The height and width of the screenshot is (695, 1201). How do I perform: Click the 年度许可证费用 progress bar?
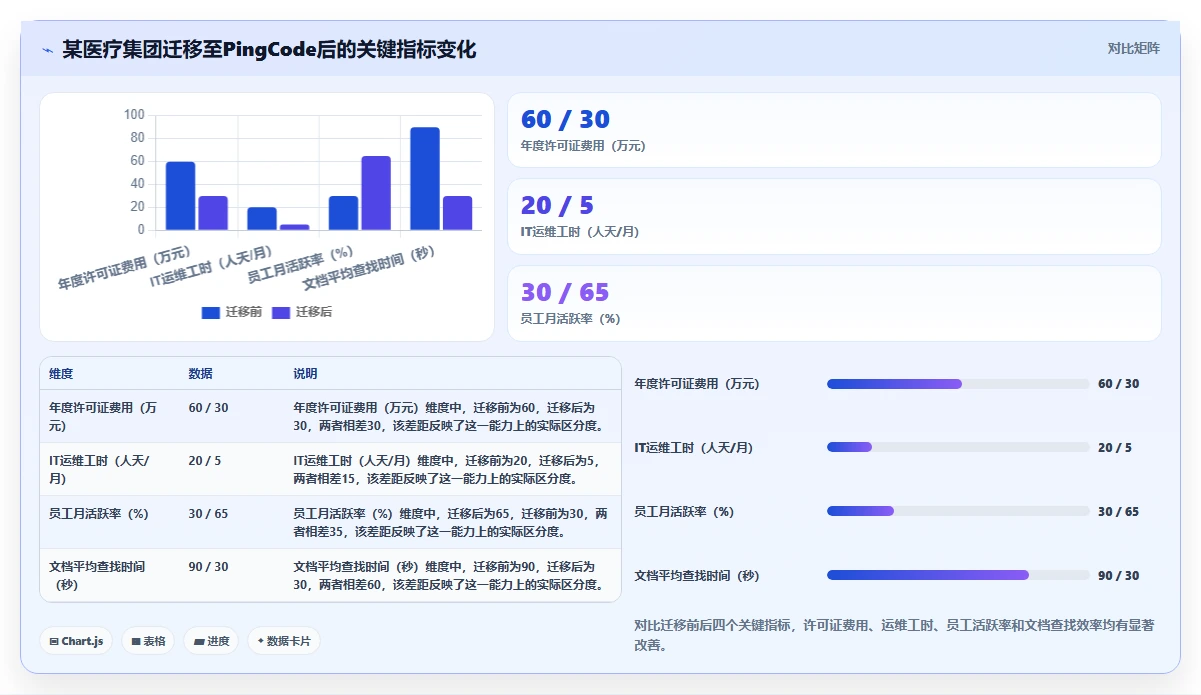pyautogui.click(x=958, y=384)
